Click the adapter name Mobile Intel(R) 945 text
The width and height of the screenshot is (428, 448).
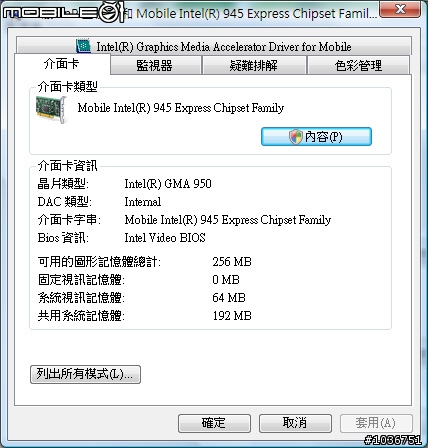[181, 108]
